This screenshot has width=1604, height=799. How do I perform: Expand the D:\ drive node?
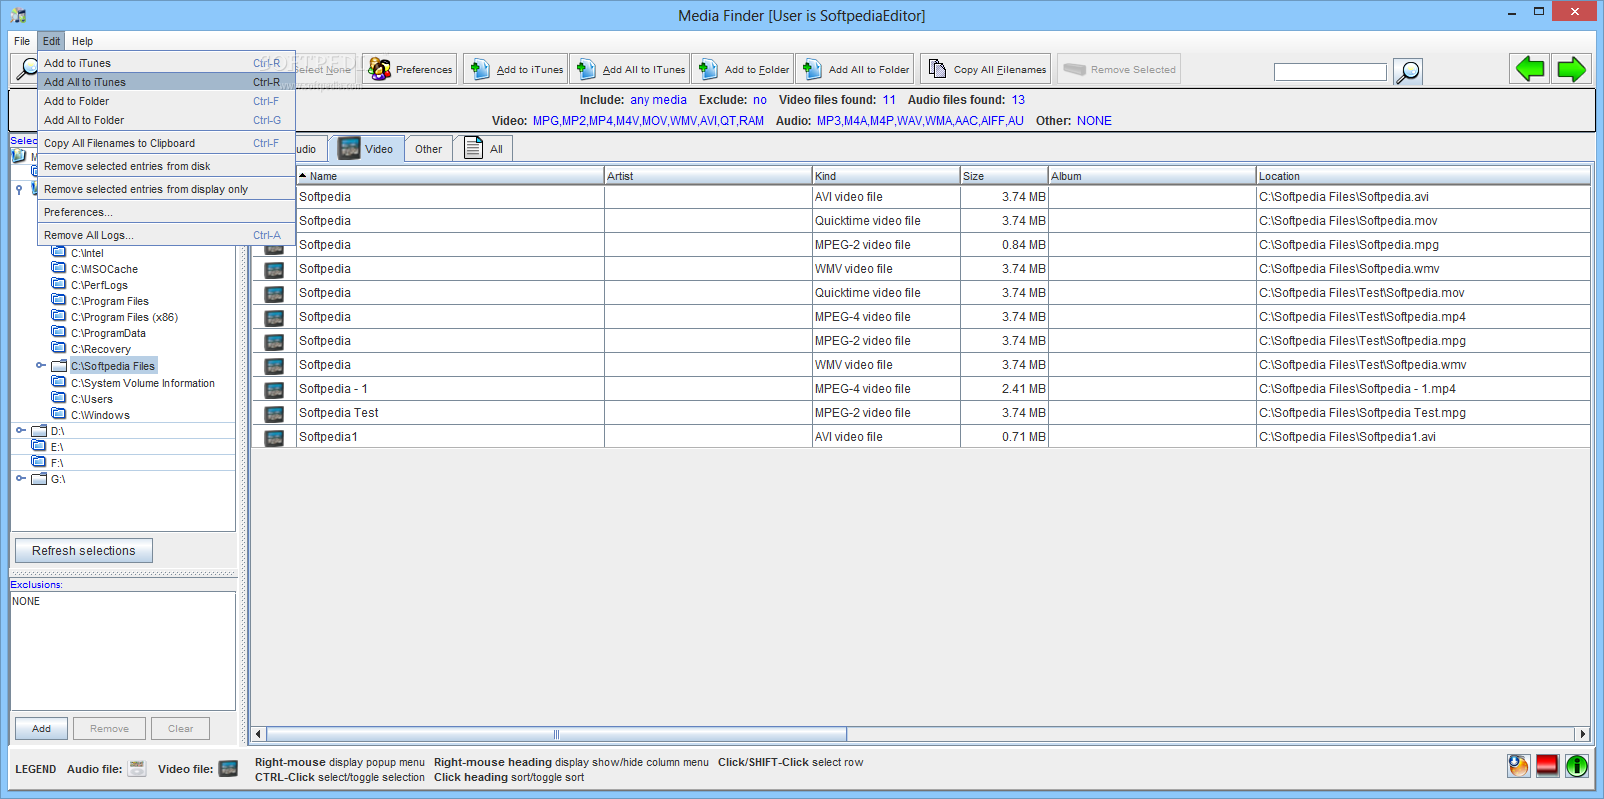pos(20,430)
